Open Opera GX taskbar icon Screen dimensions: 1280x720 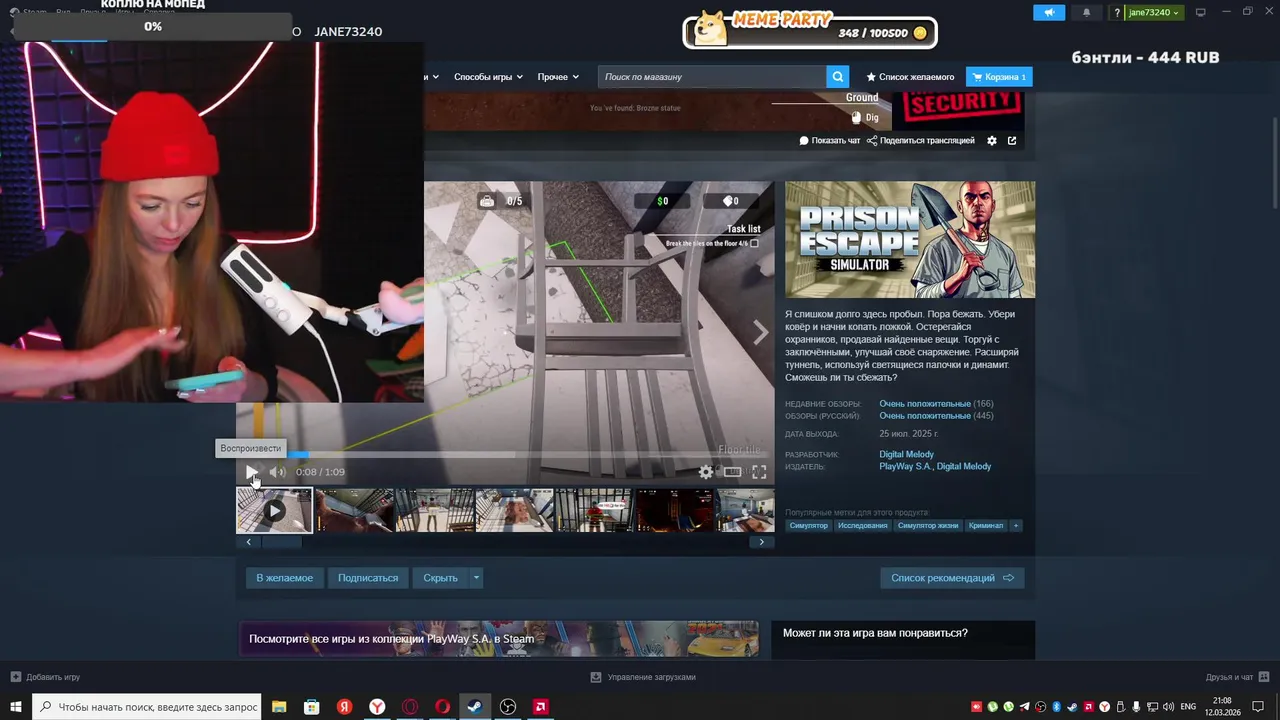tap(410, 707)
